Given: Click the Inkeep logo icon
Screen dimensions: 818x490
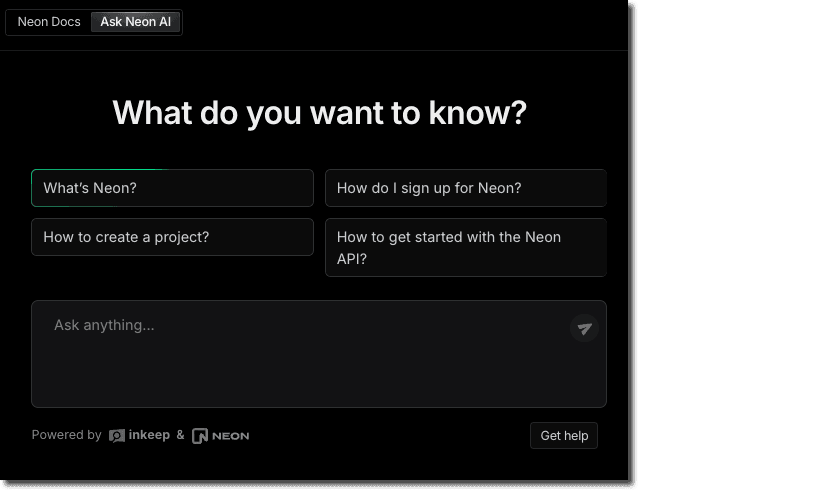Looking at the screenshot, I should pos(117,436).
